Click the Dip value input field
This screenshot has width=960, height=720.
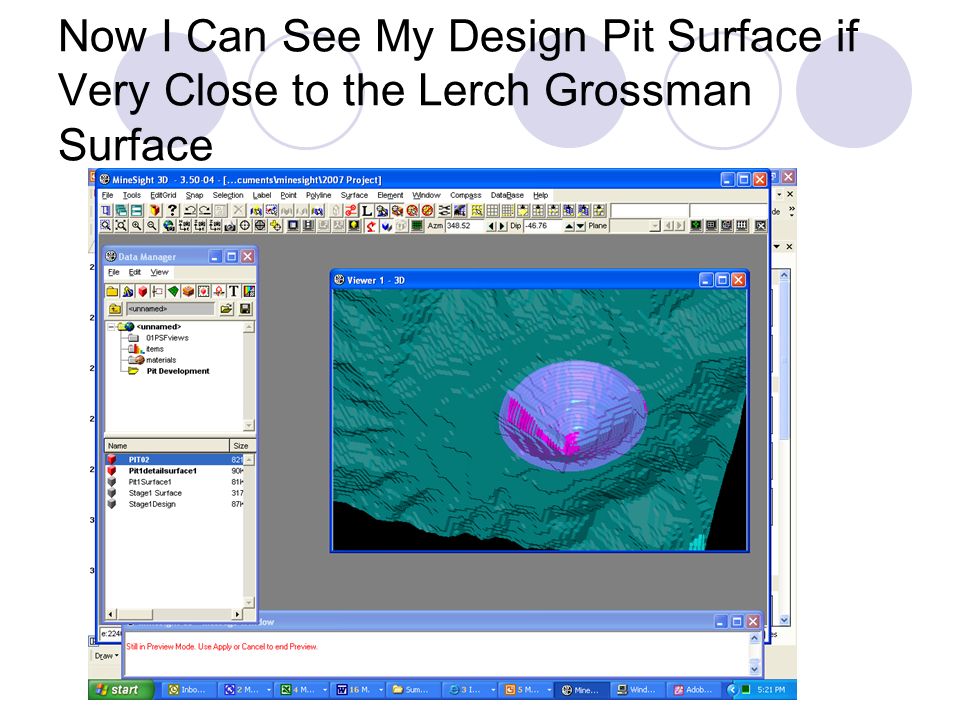[x=543, y=226]
